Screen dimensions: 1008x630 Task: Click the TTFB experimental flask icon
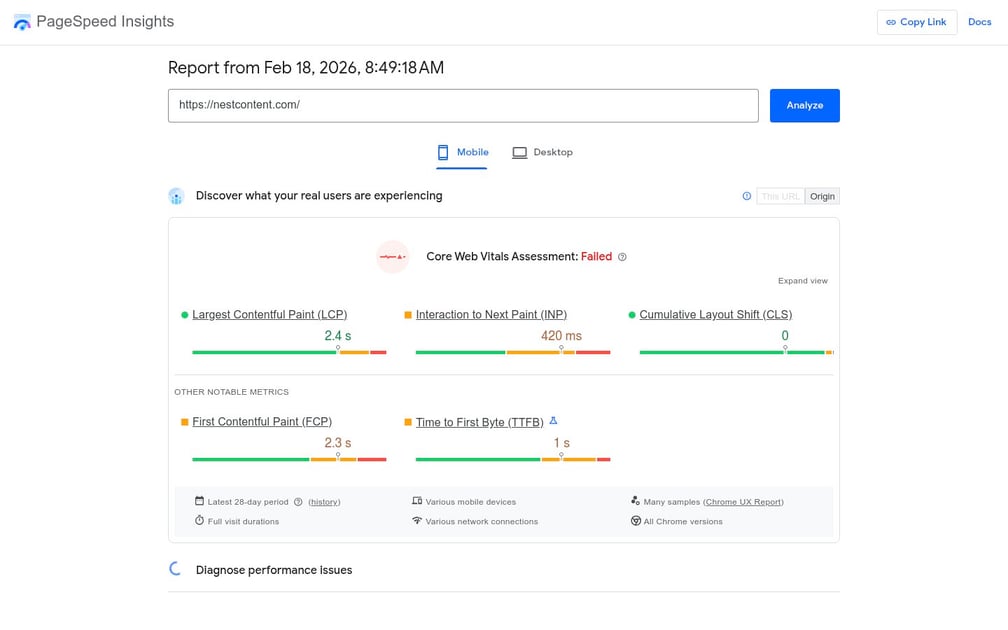pyautogui.click(x=553, y=421)
